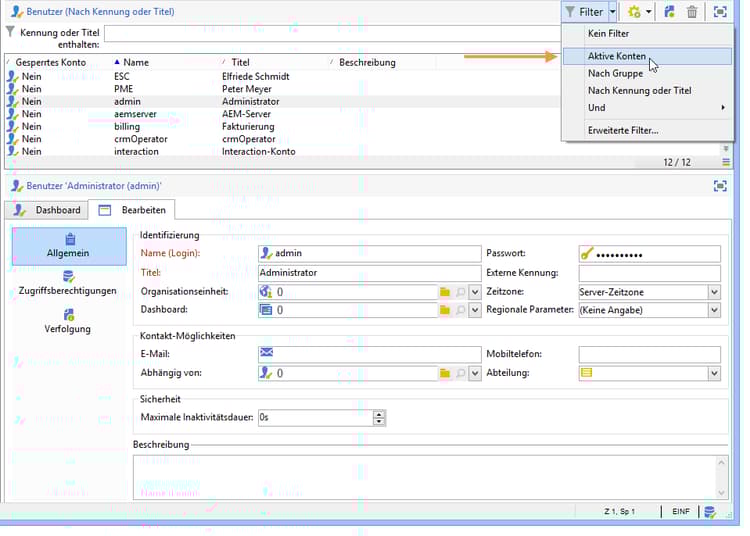Expand the Und submenu
This screenshot has width=750, height=536.
click(x=647, y=108)
